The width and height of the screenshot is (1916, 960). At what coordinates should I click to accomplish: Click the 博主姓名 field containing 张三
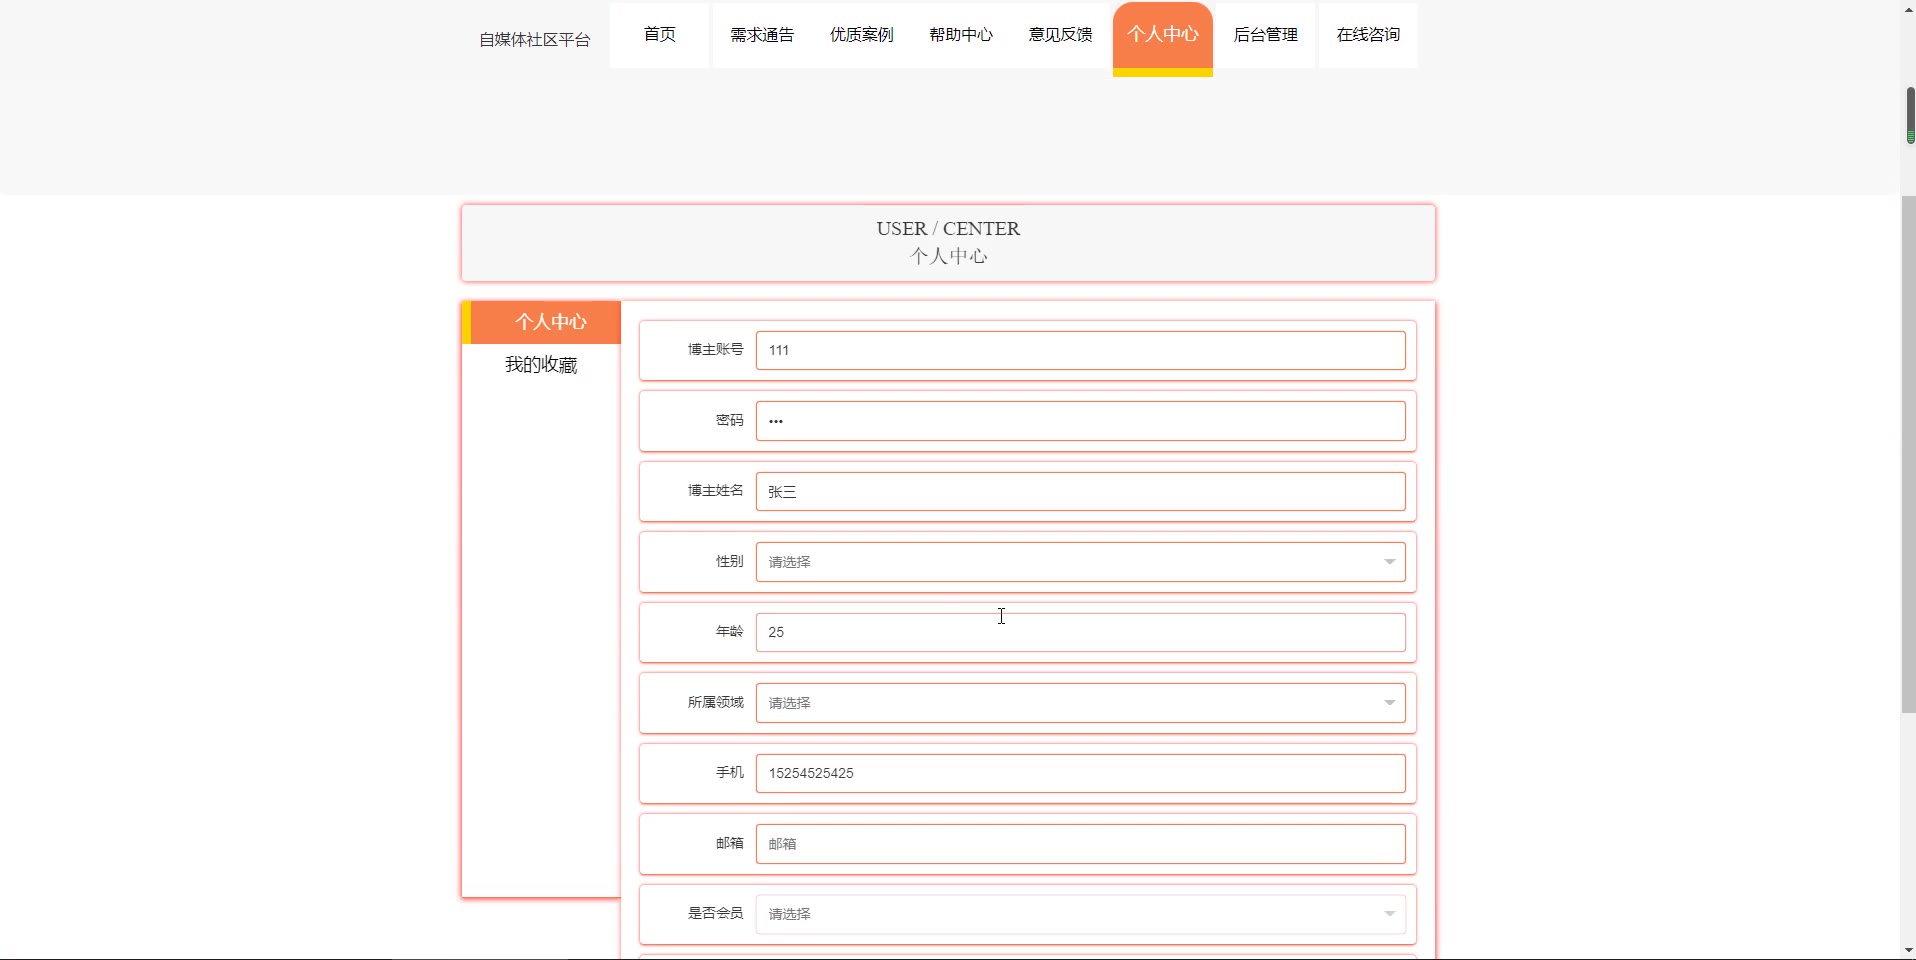[x=1080, y=492]
